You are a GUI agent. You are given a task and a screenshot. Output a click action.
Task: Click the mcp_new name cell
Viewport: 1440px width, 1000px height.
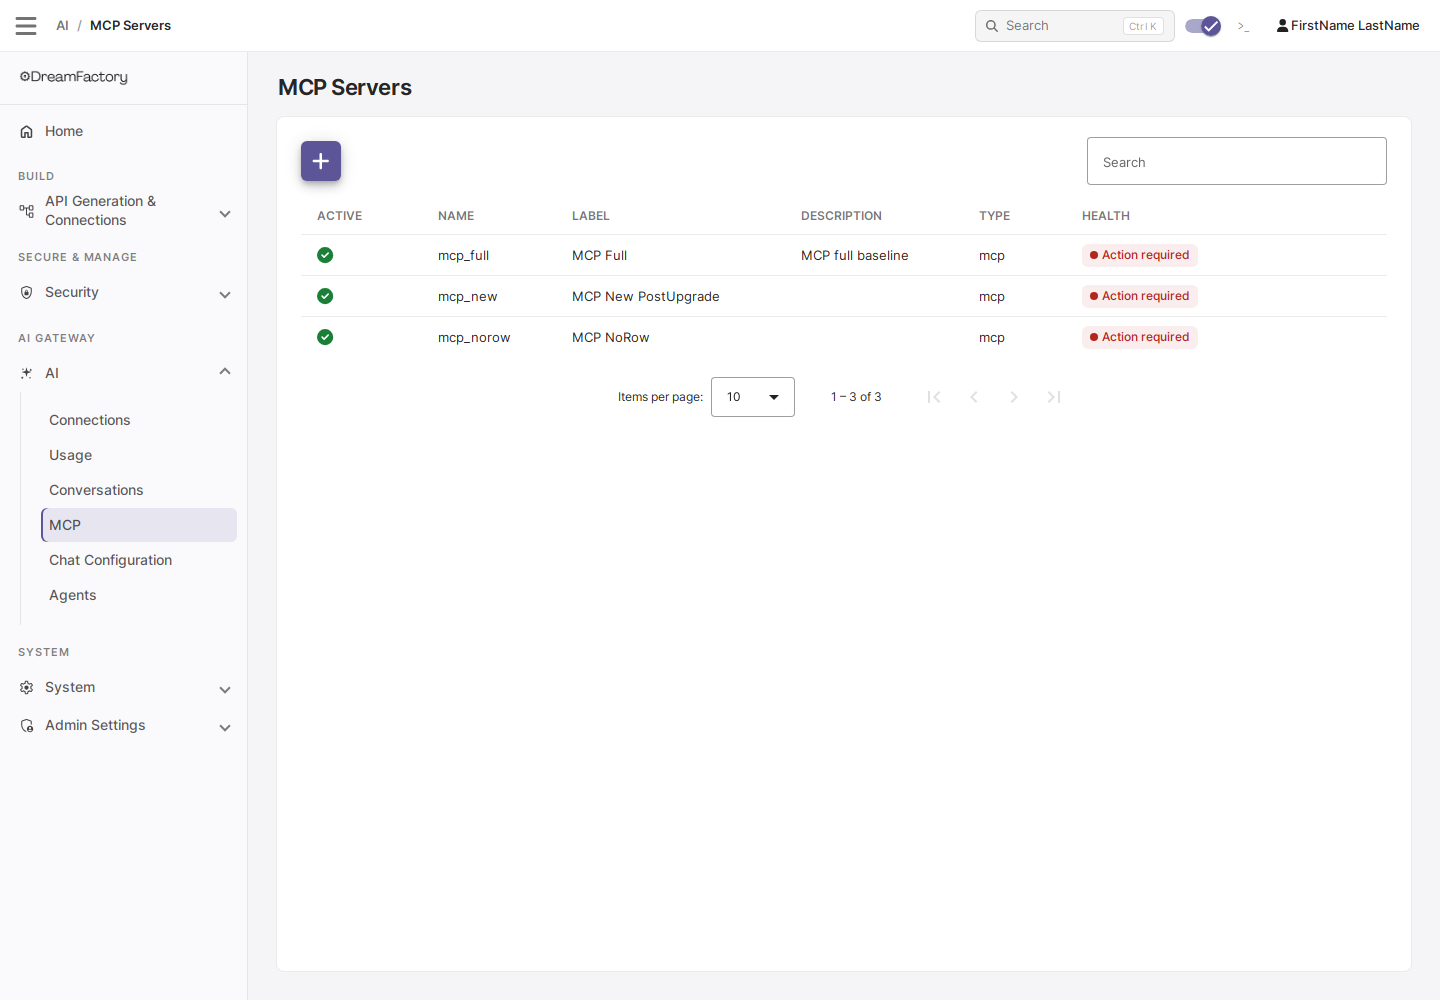coord(468,297)
